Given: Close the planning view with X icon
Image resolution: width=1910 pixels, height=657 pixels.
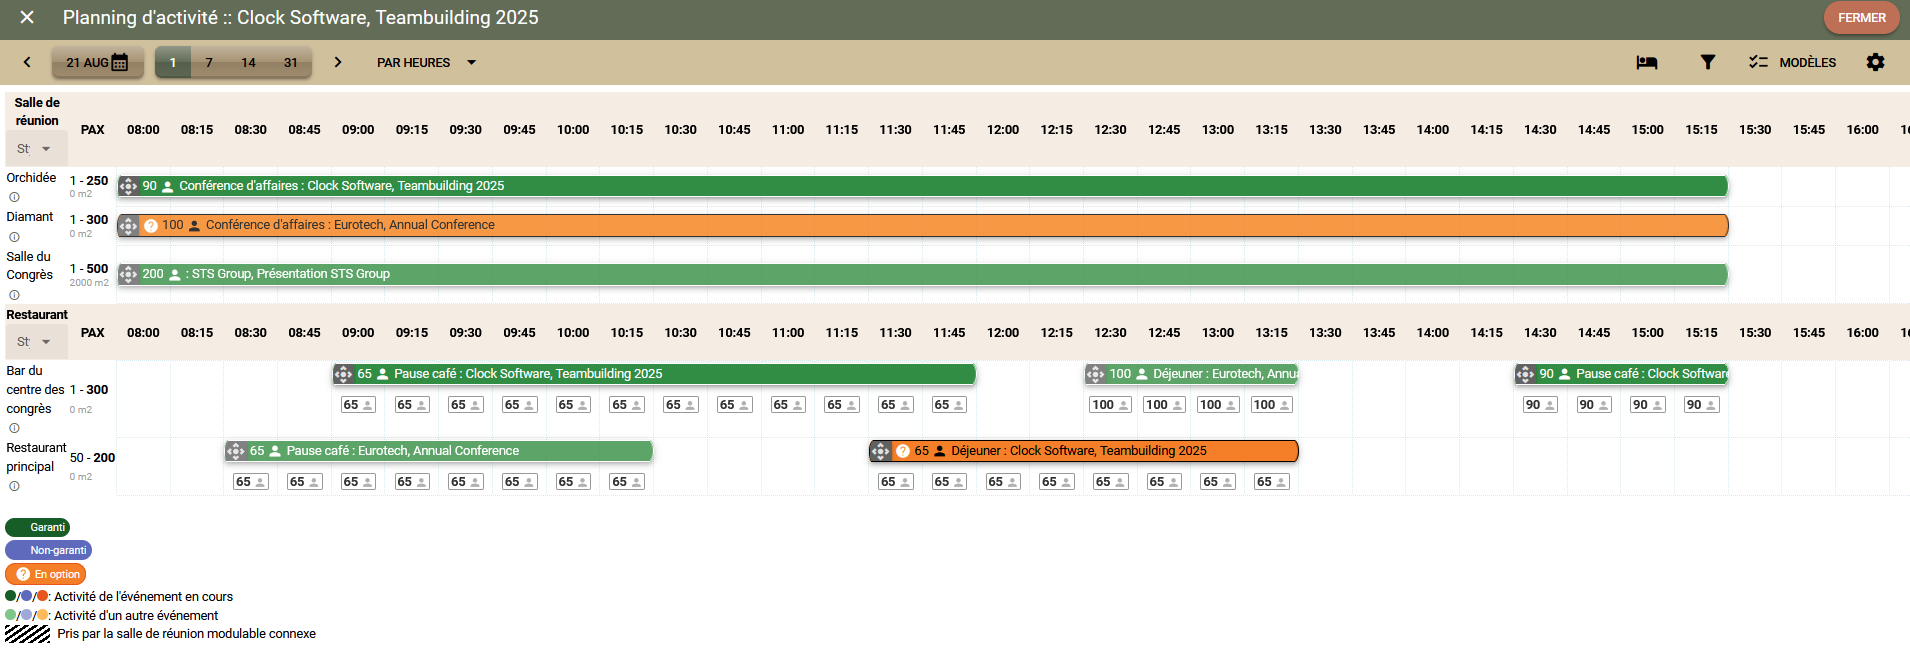Looking at the screenshot, I should point(27,18).
